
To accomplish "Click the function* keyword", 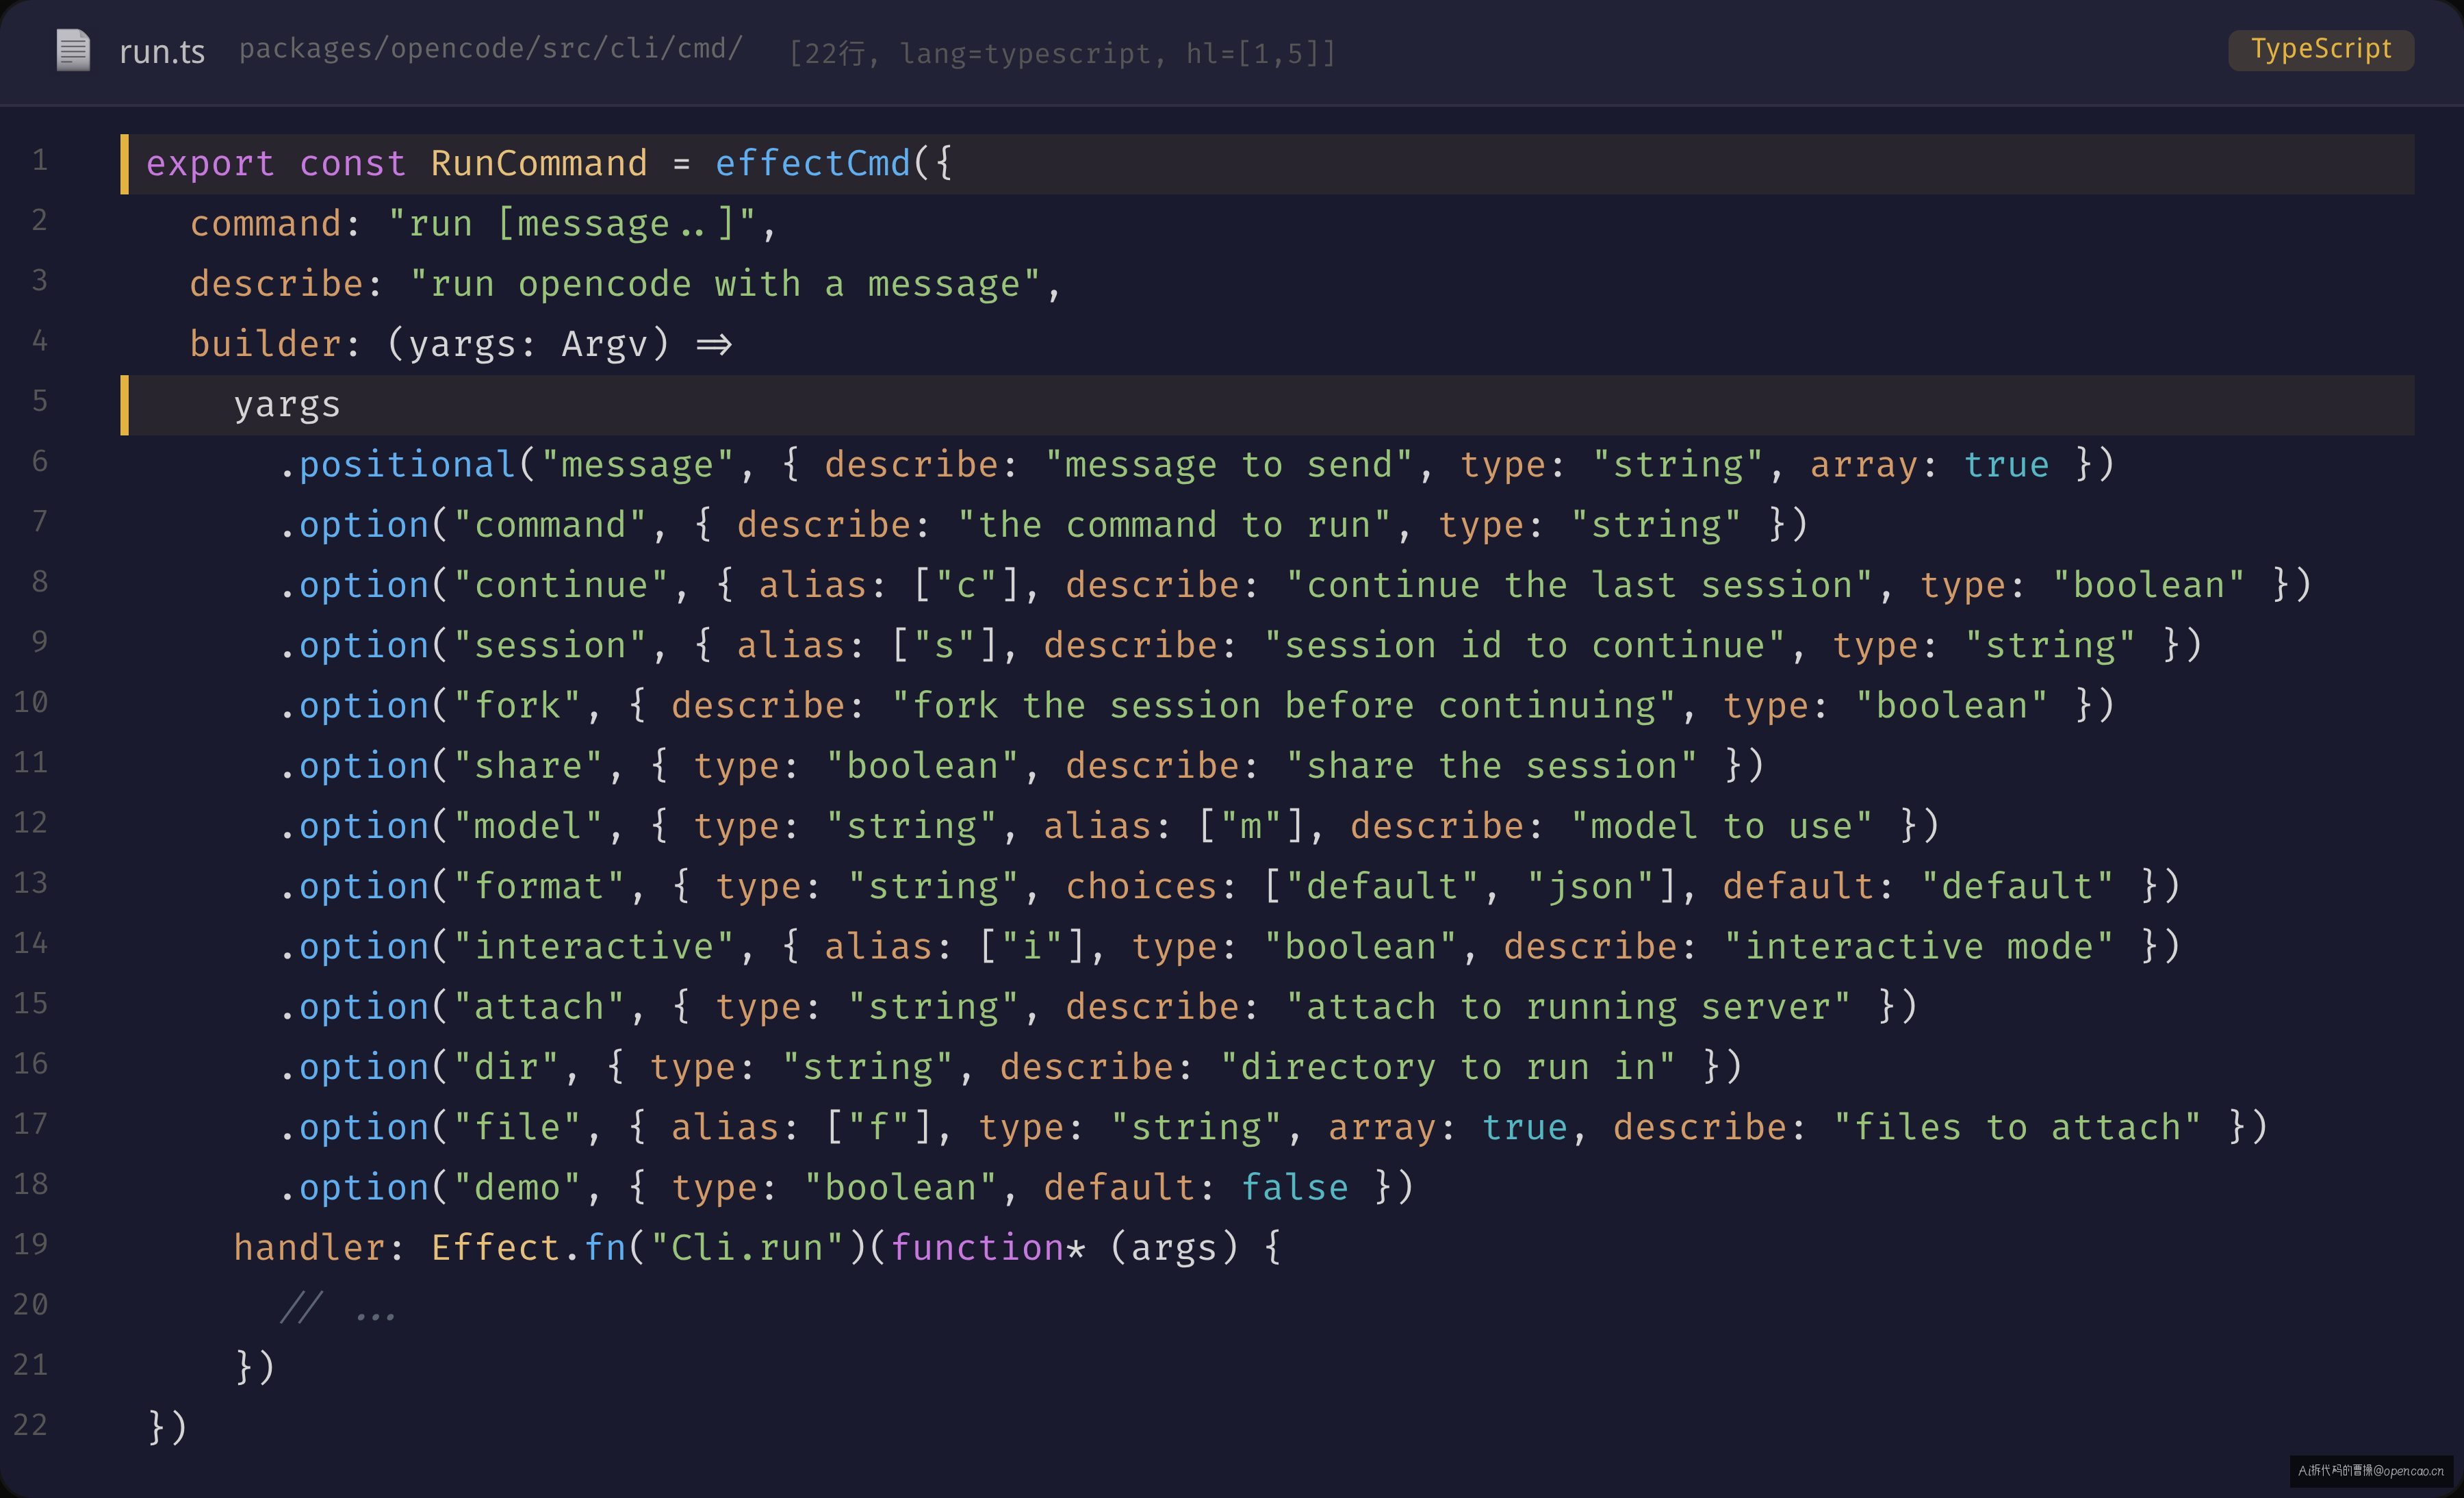I will coord(987,1248).
